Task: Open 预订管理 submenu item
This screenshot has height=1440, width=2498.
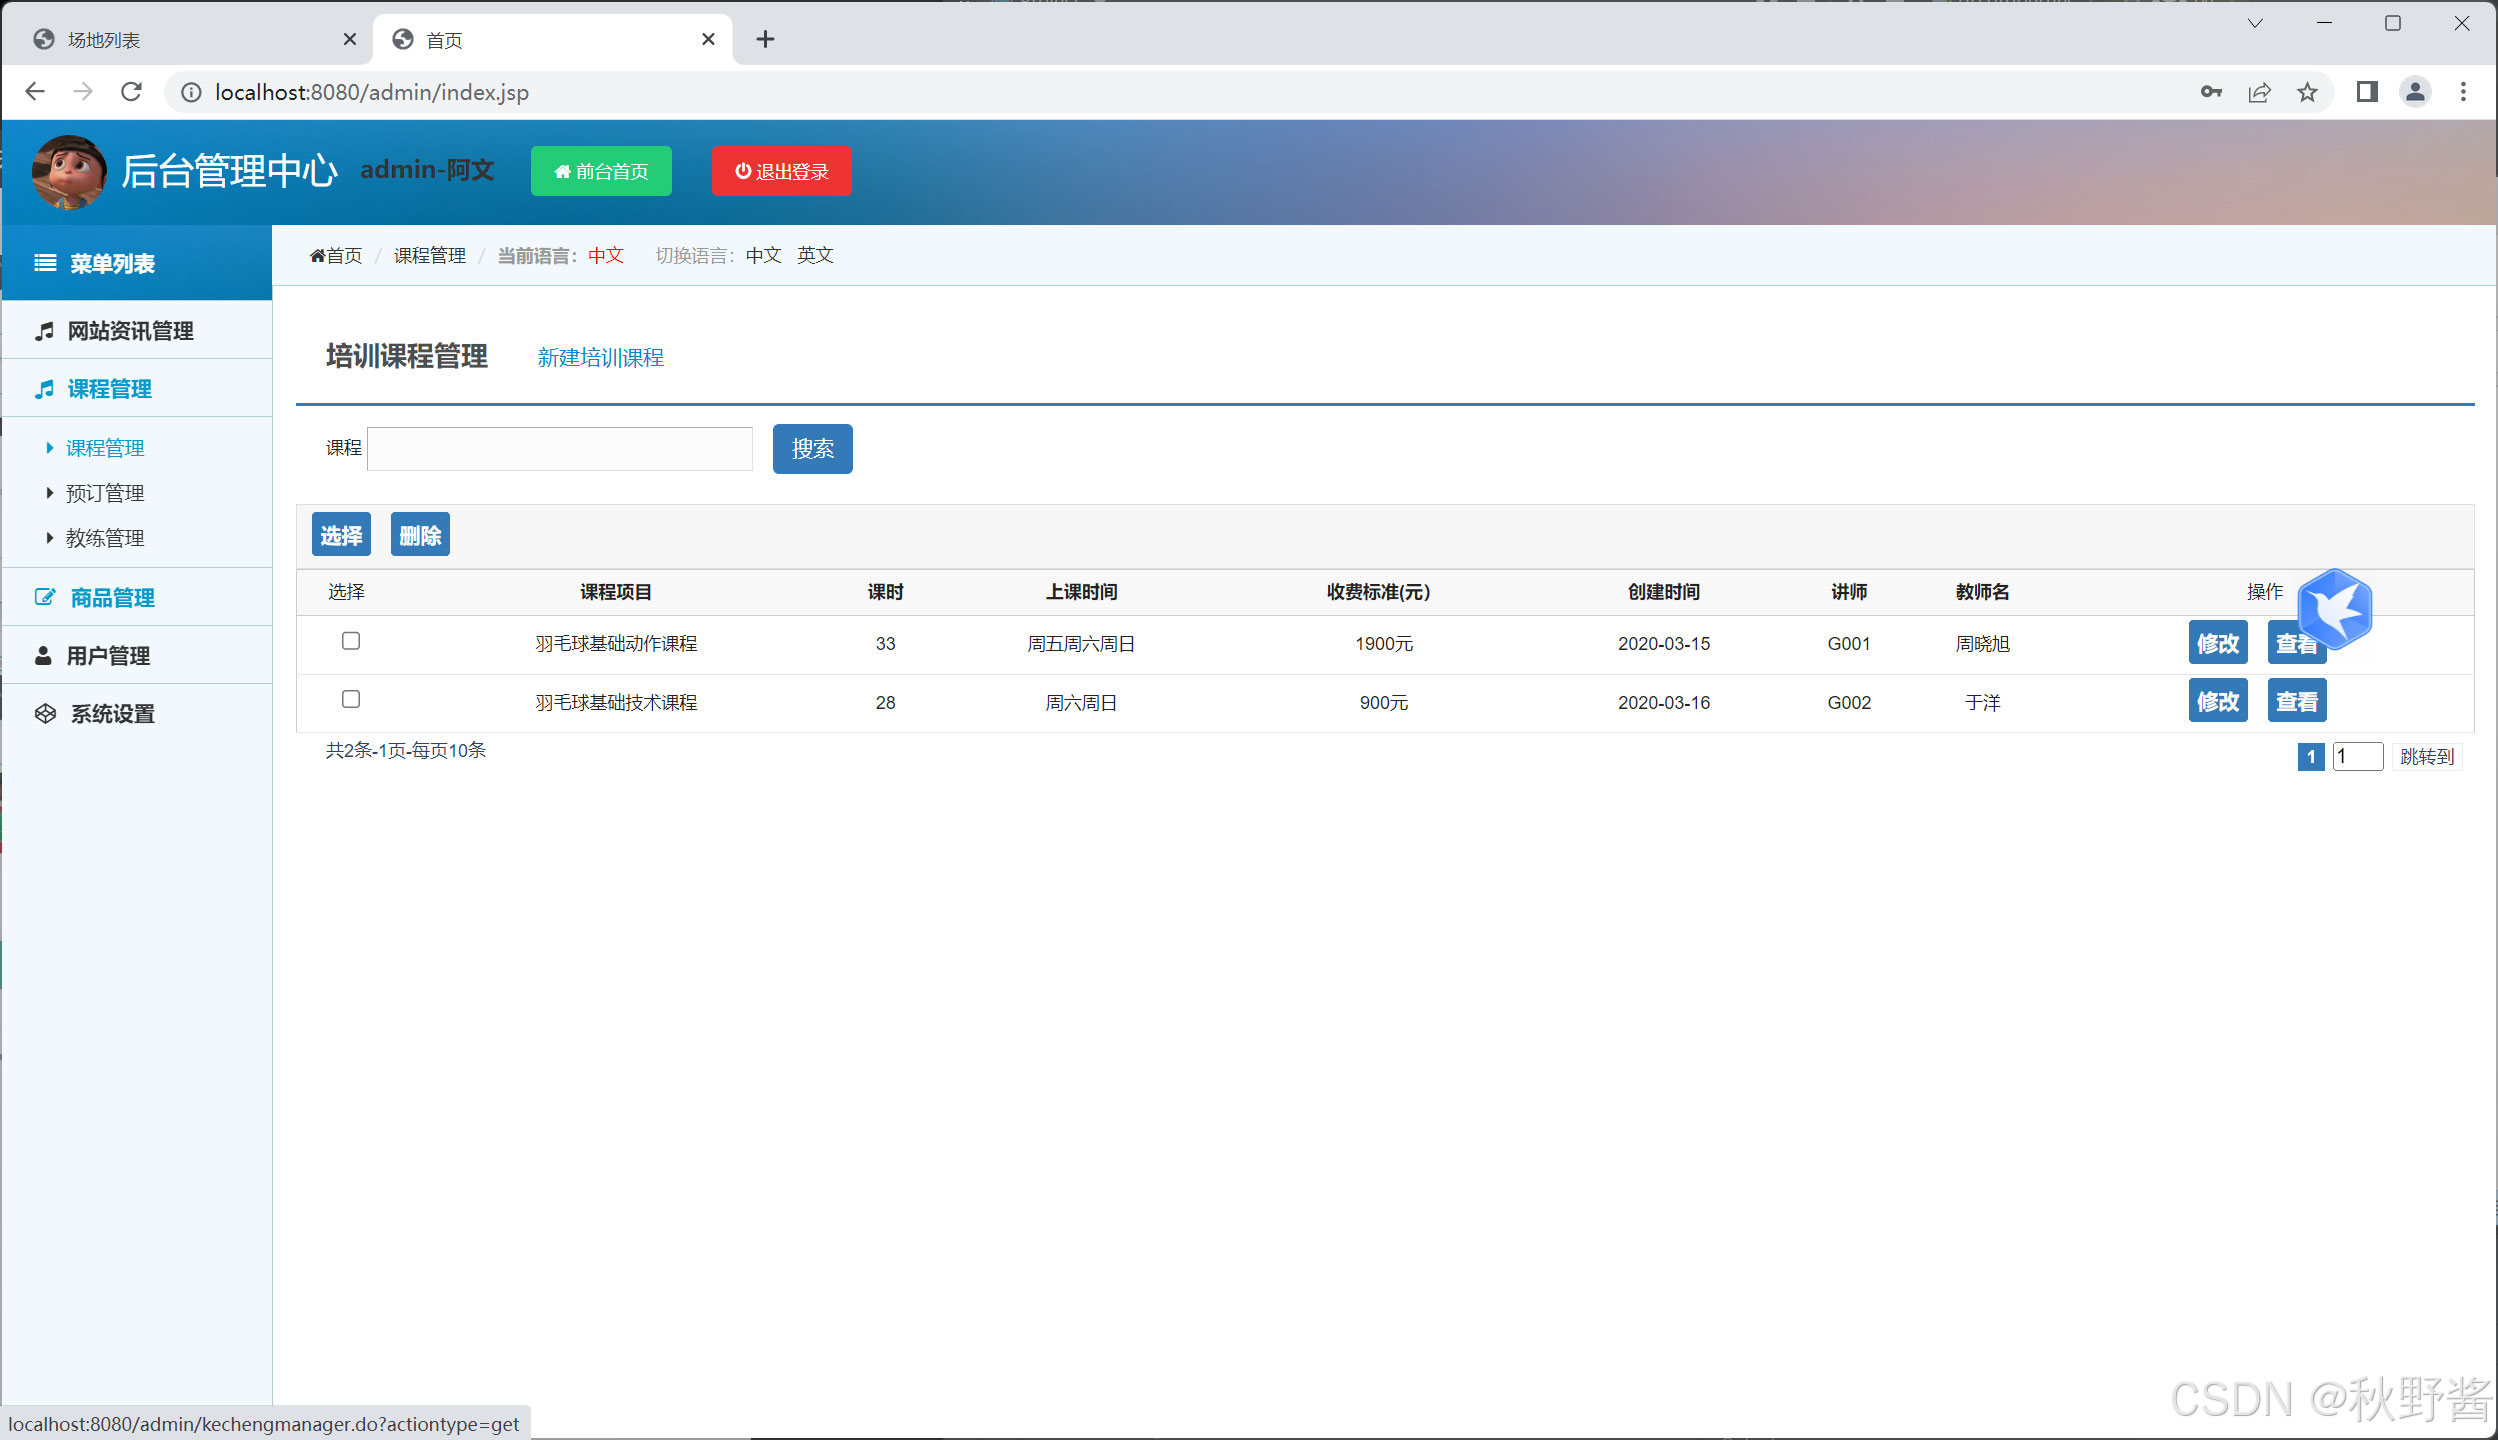Action: 105,493
